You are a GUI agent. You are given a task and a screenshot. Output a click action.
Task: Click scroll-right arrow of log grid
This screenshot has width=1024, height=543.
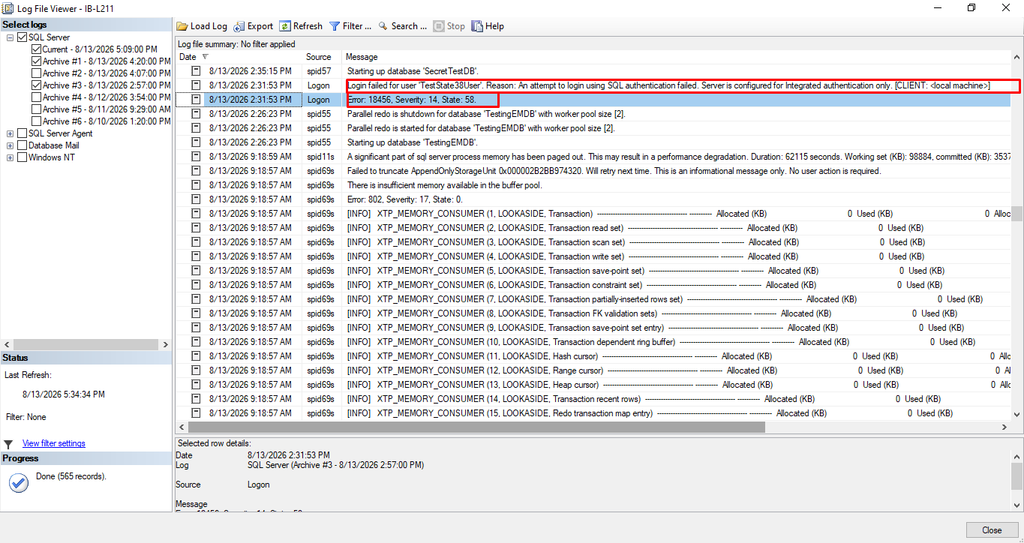[1004, 427]
